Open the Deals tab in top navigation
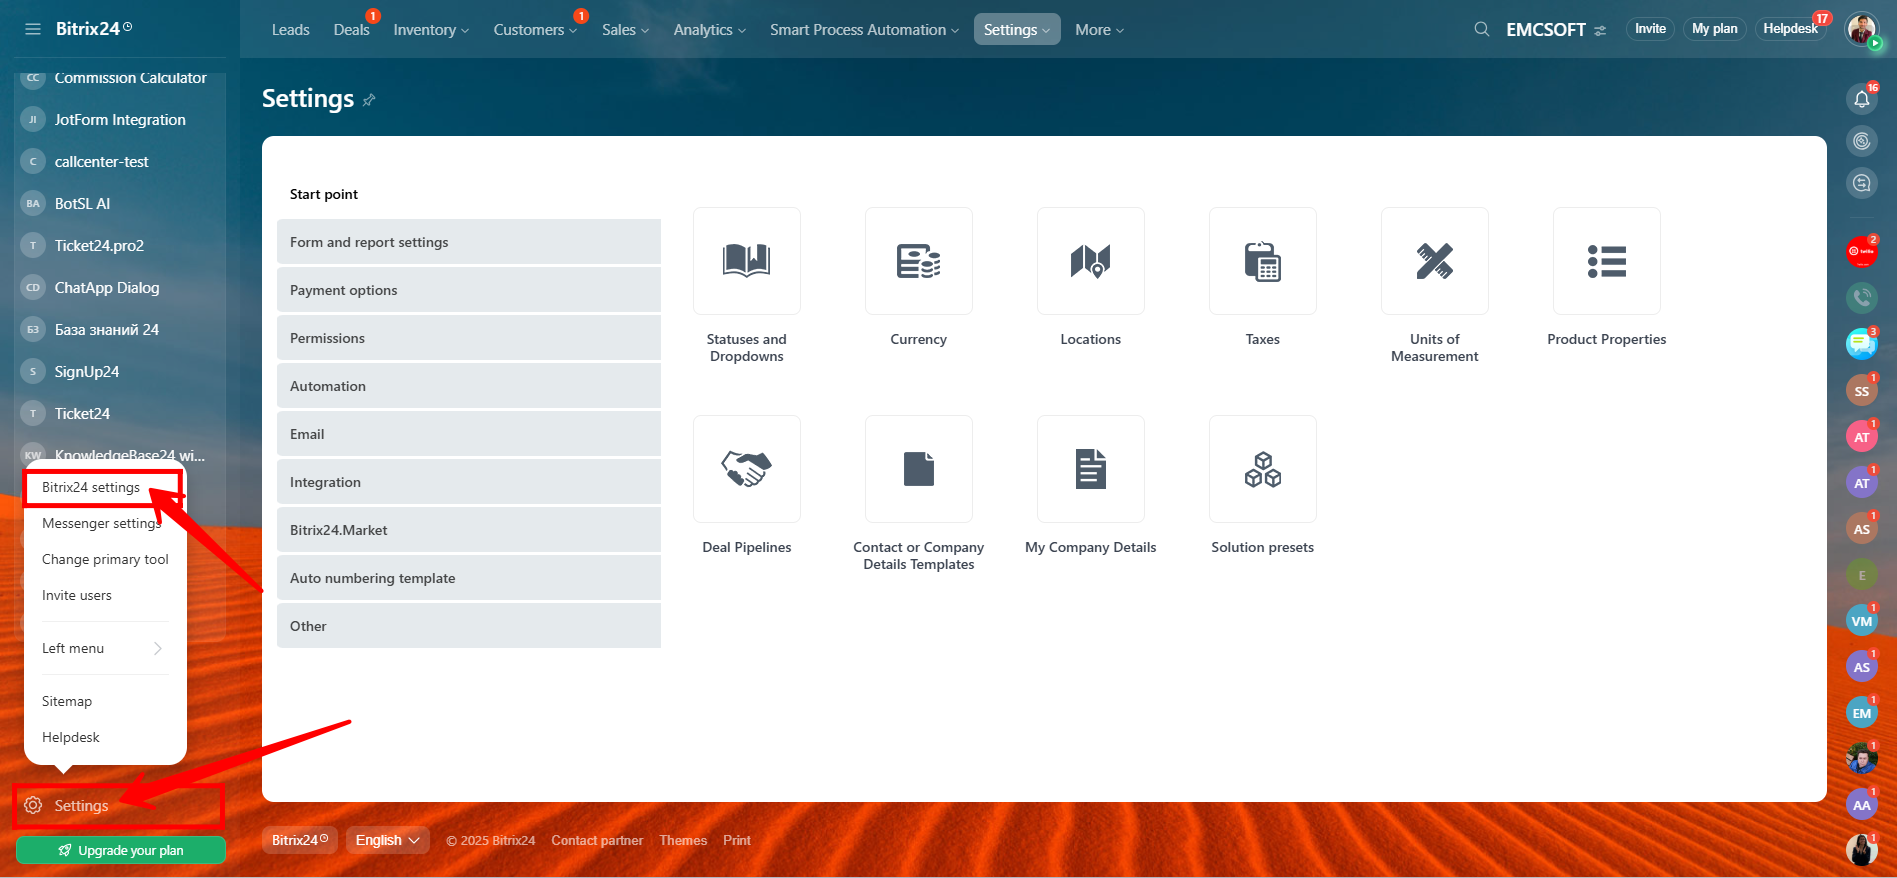This screenshot has width=1897, height=878. [x=352, y=30]
